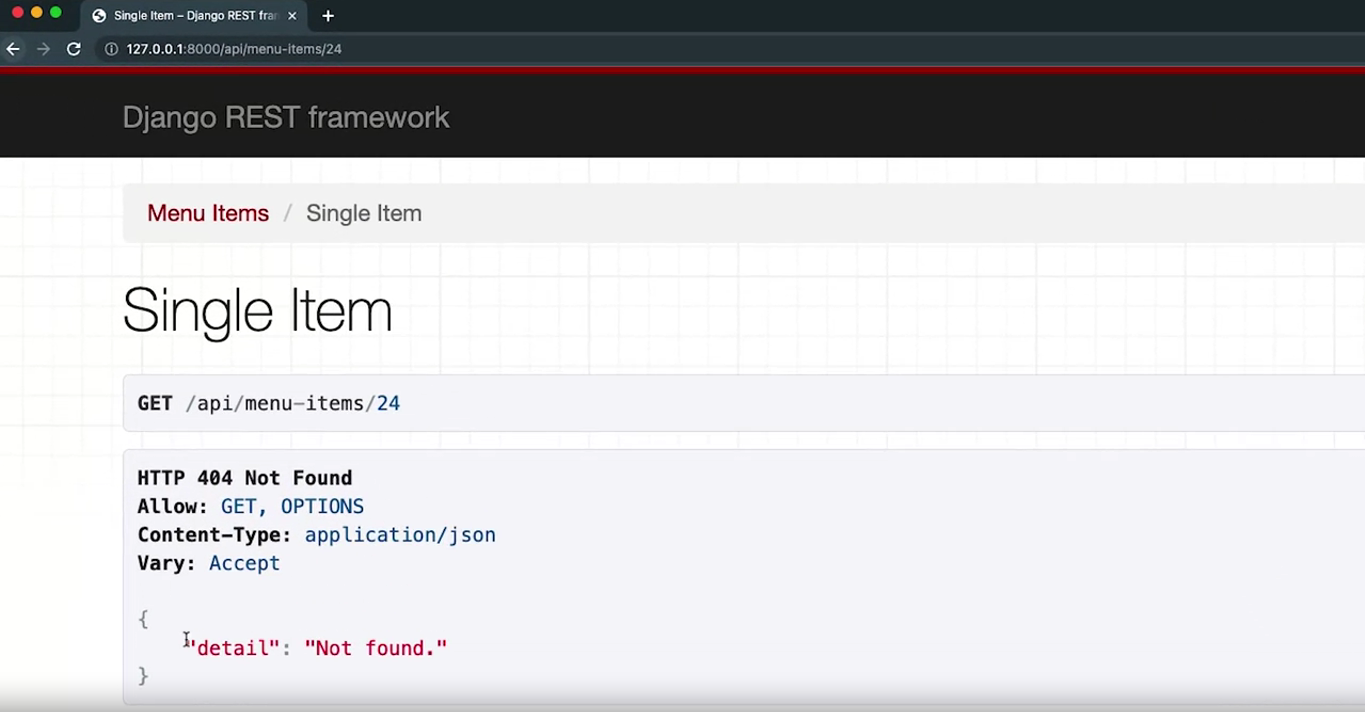Open the site information icon beside URL
Image resolution: width=1365 pixels, height=712 pixels.
[111, 49]
